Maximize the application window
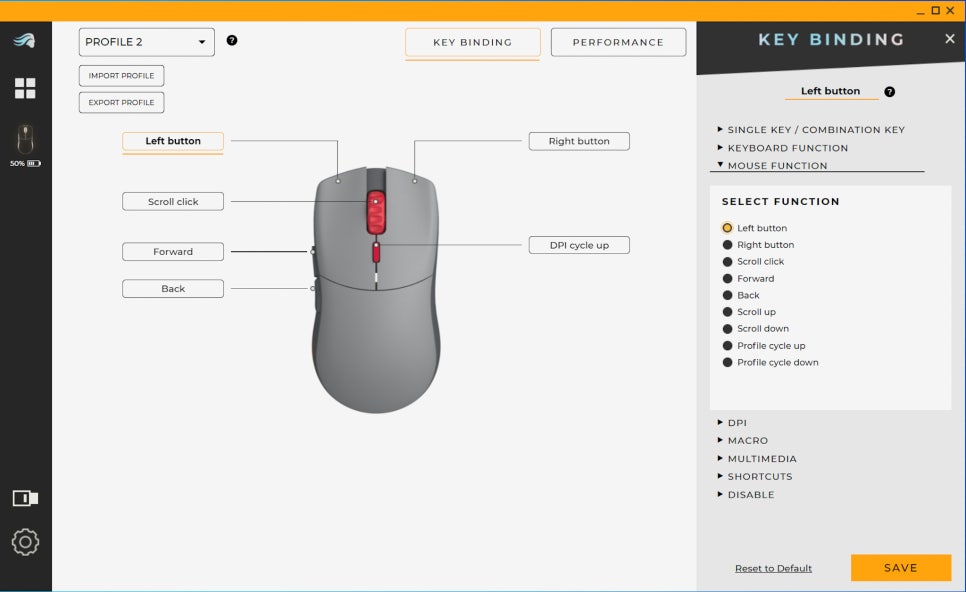The height and width of the screenshot is (592, 966). 935,10
